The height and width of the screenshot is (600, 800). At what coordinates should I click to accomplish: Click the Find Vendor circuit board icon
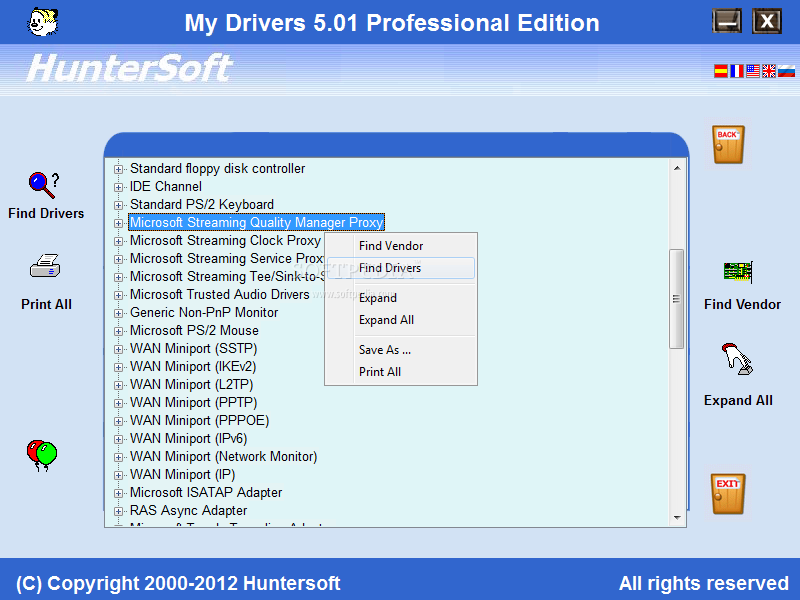click(738, 272)
